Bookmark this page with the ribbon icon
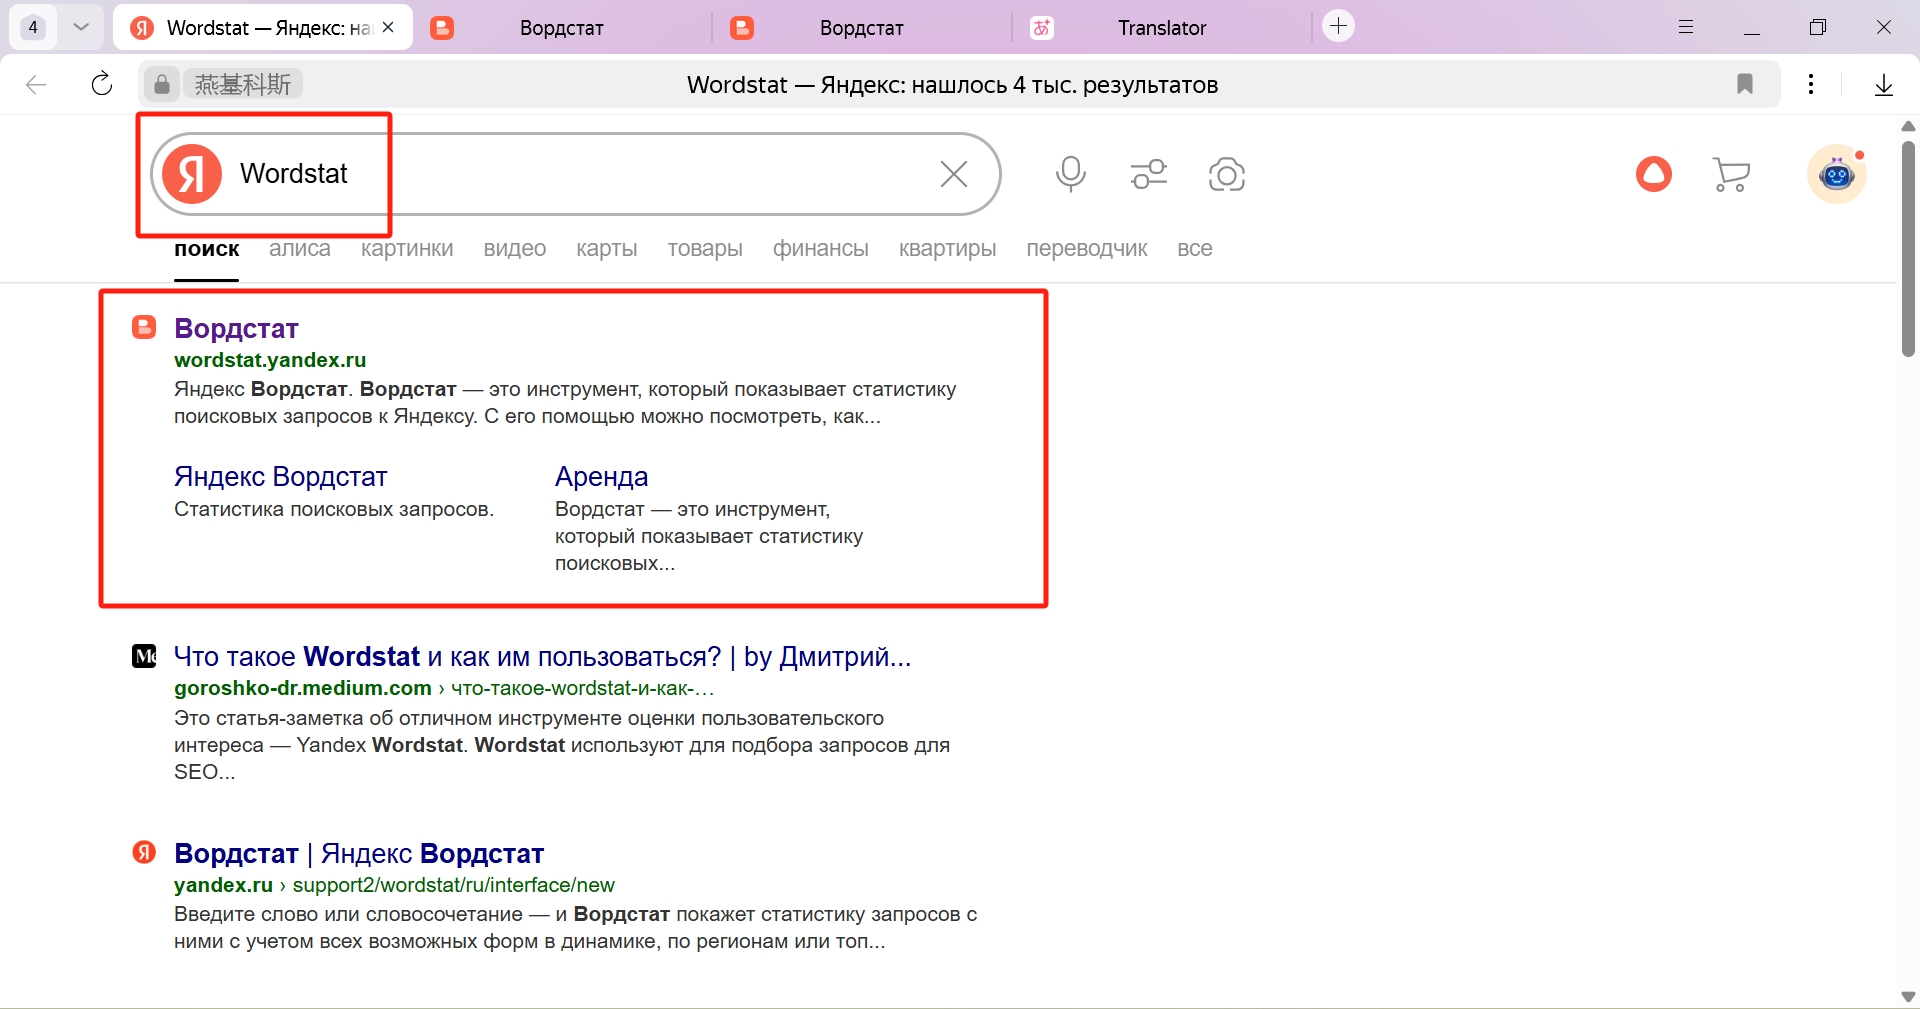1920x1009 pixels. tap(1745, 84)
